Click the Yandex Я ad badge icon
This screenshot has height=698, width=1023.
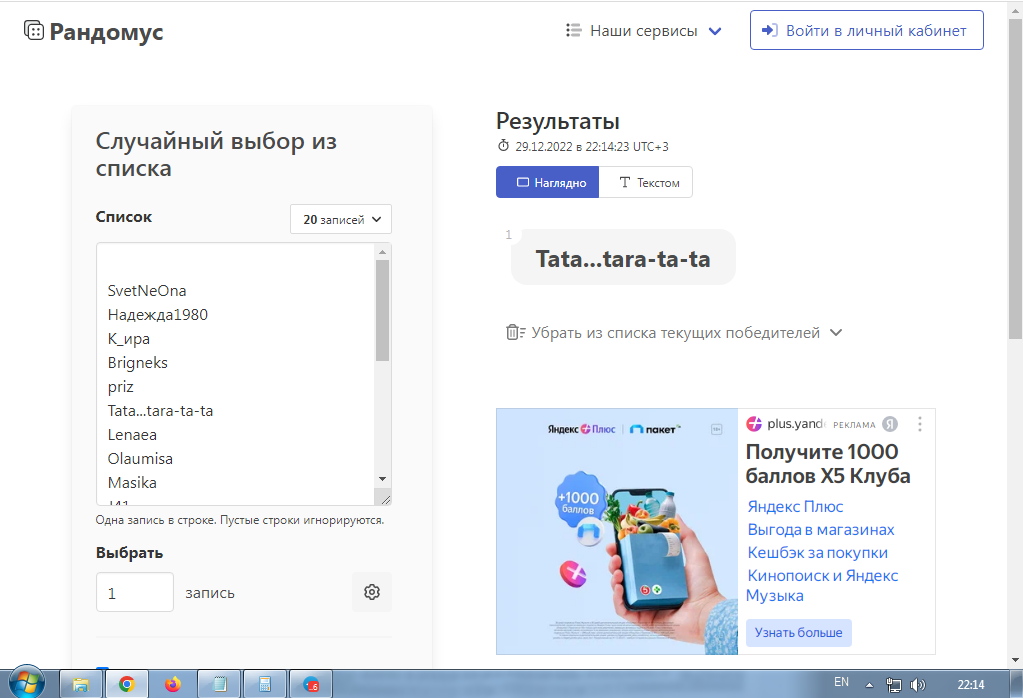[x=890, y=424]
